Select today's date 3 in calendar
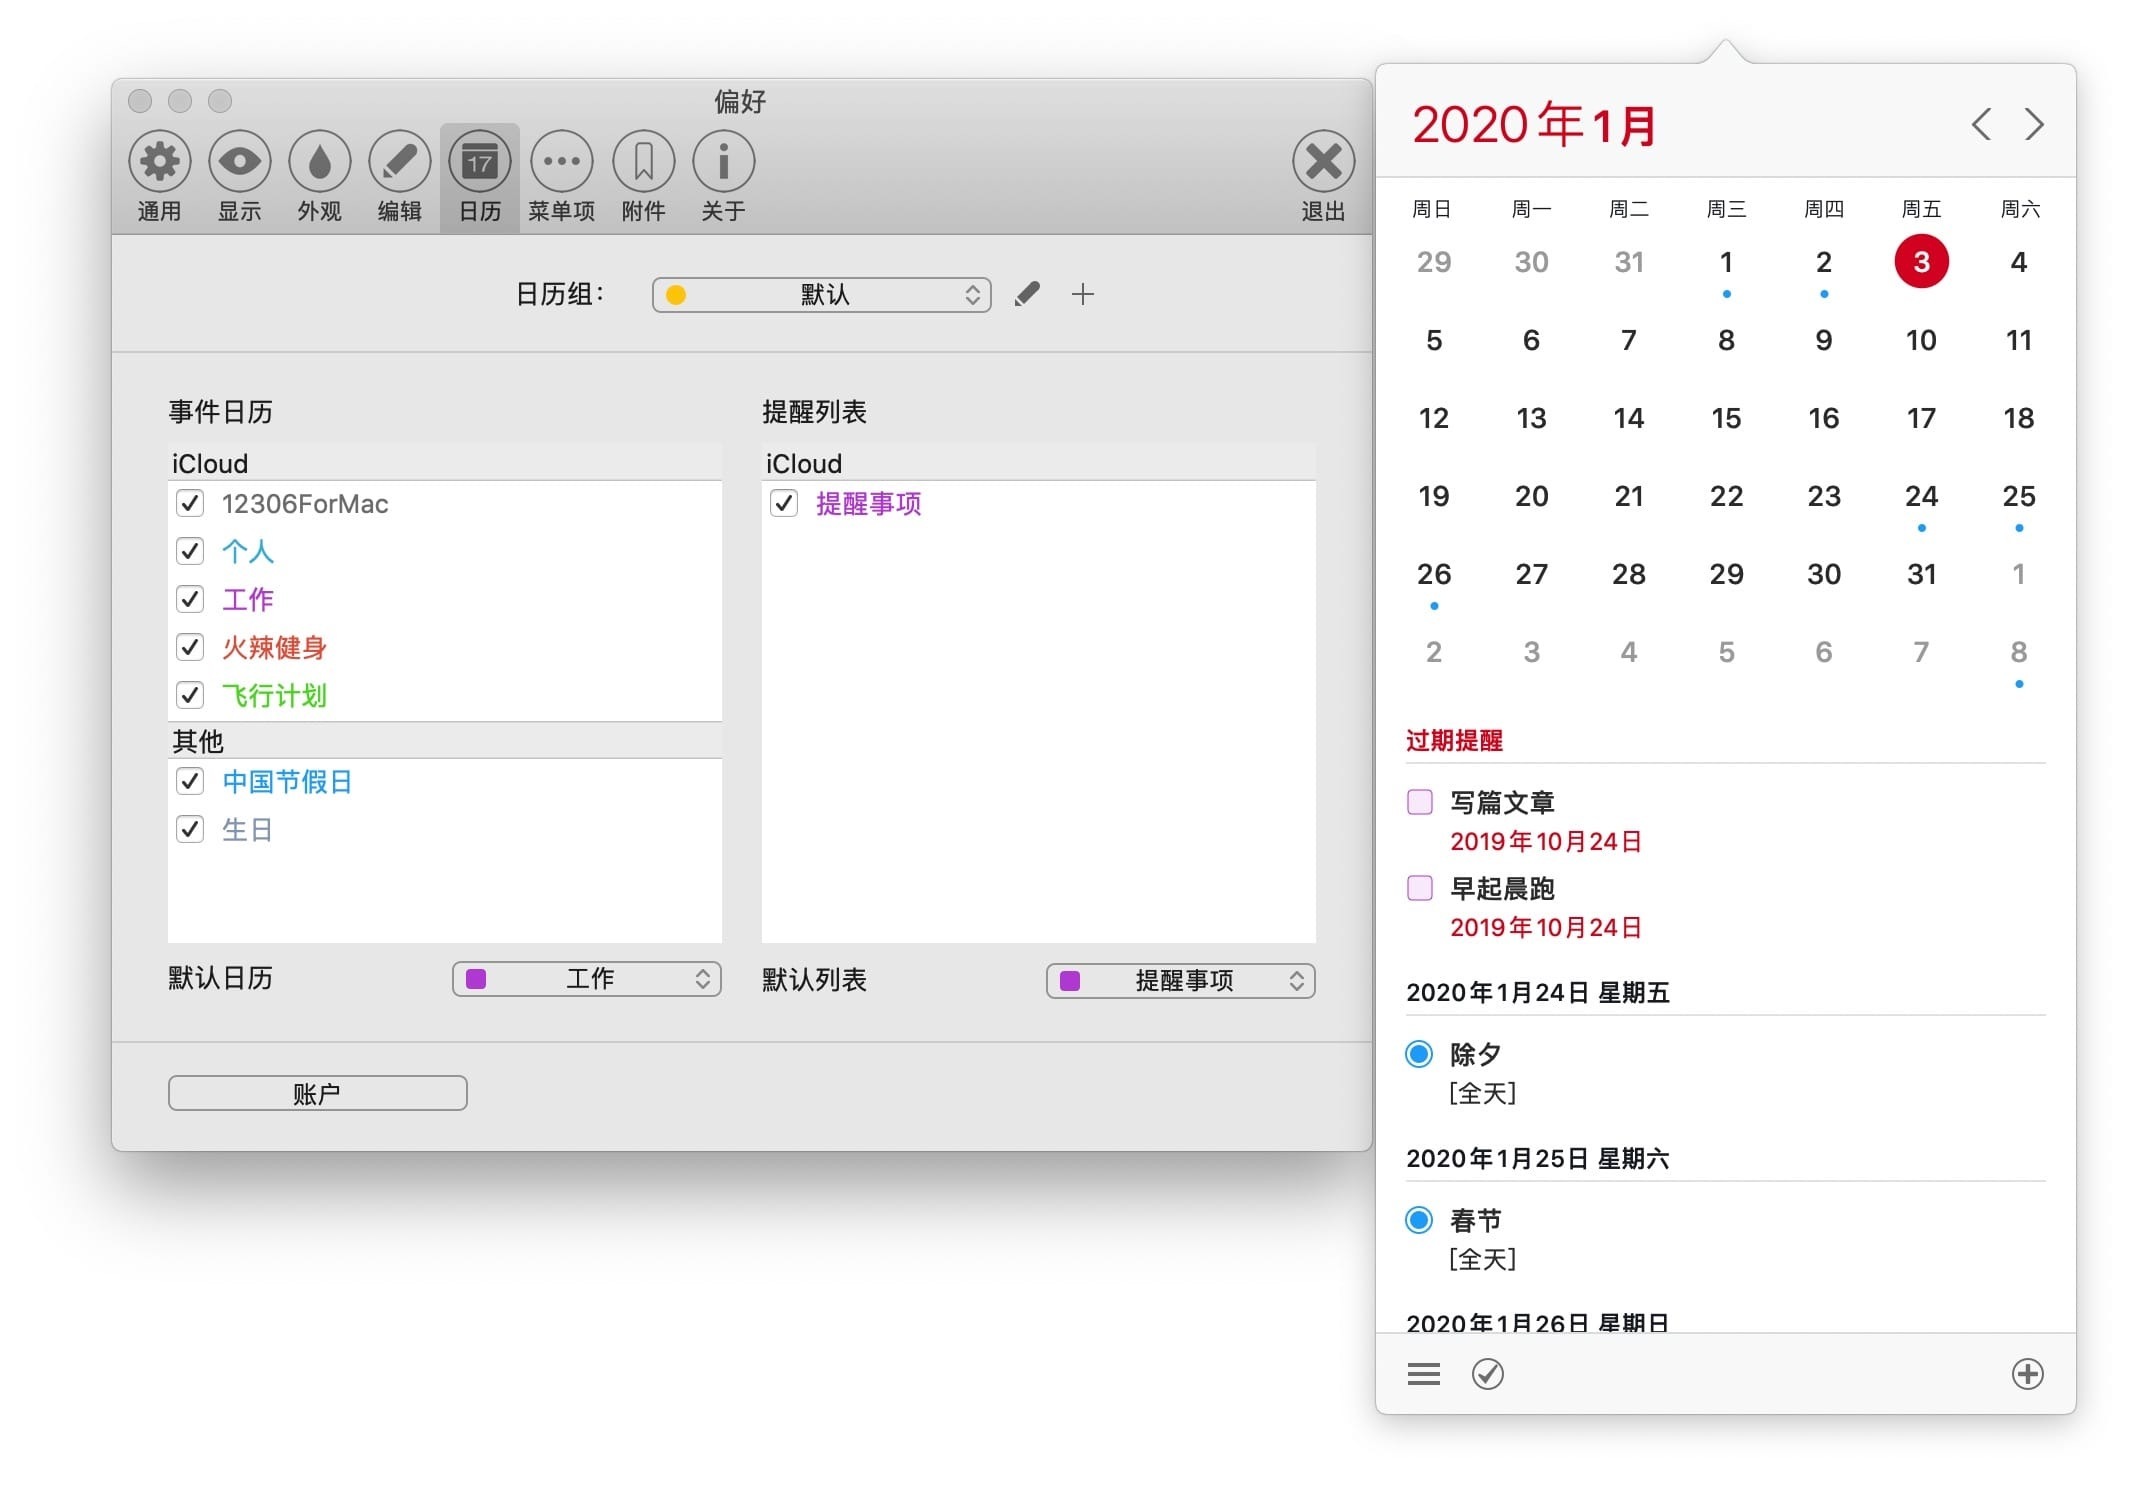Viewport: 2148px width, 1494px height. (1921, 262)
